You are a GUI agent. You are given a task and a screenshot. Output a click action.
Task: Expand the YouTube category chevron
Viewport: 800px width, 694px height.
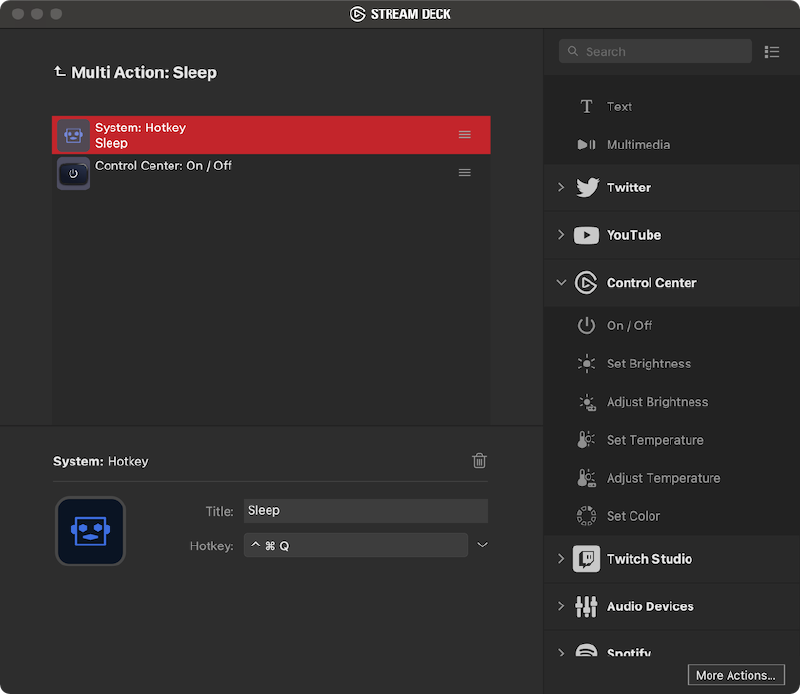[561, 235]
